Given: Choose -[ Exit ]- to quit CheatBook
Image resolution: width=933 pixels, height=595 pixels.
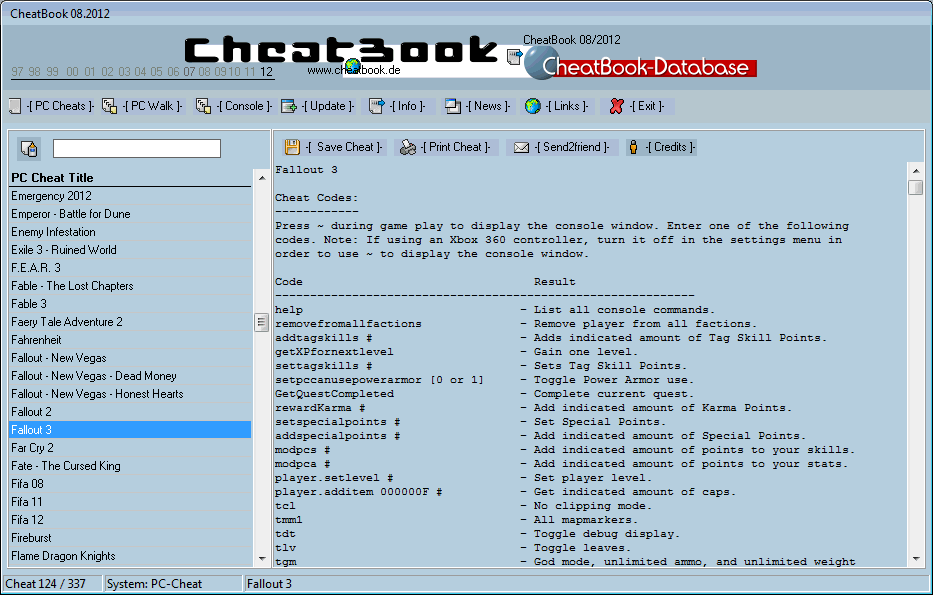Looking at the screenshot, I should [647, 107].
